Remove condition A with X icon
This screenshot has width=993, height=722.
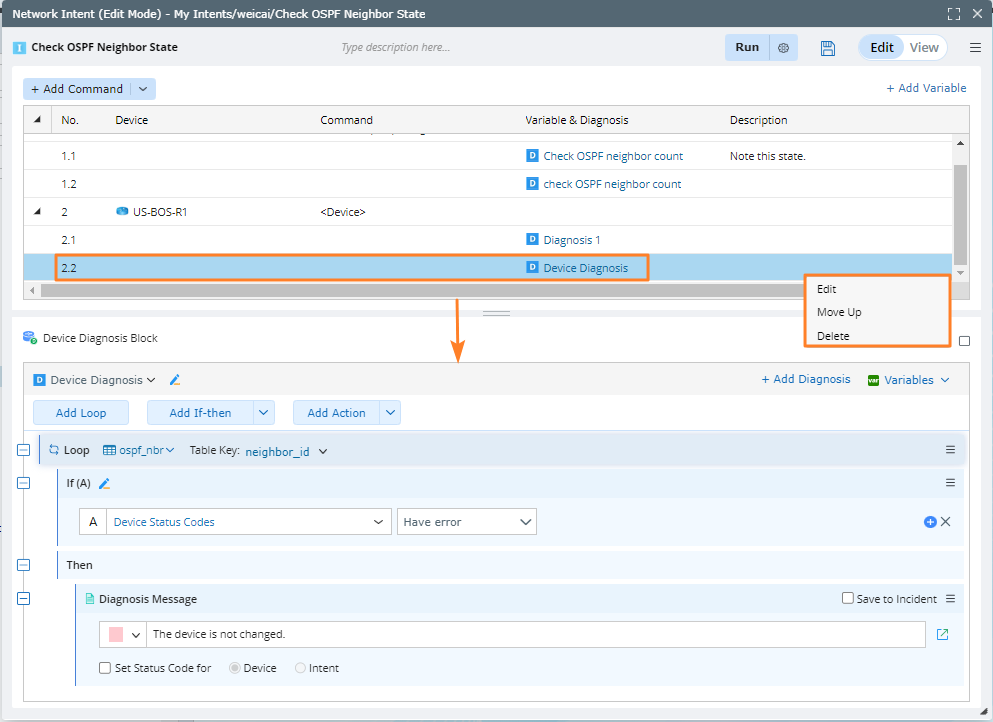(946, 522)
